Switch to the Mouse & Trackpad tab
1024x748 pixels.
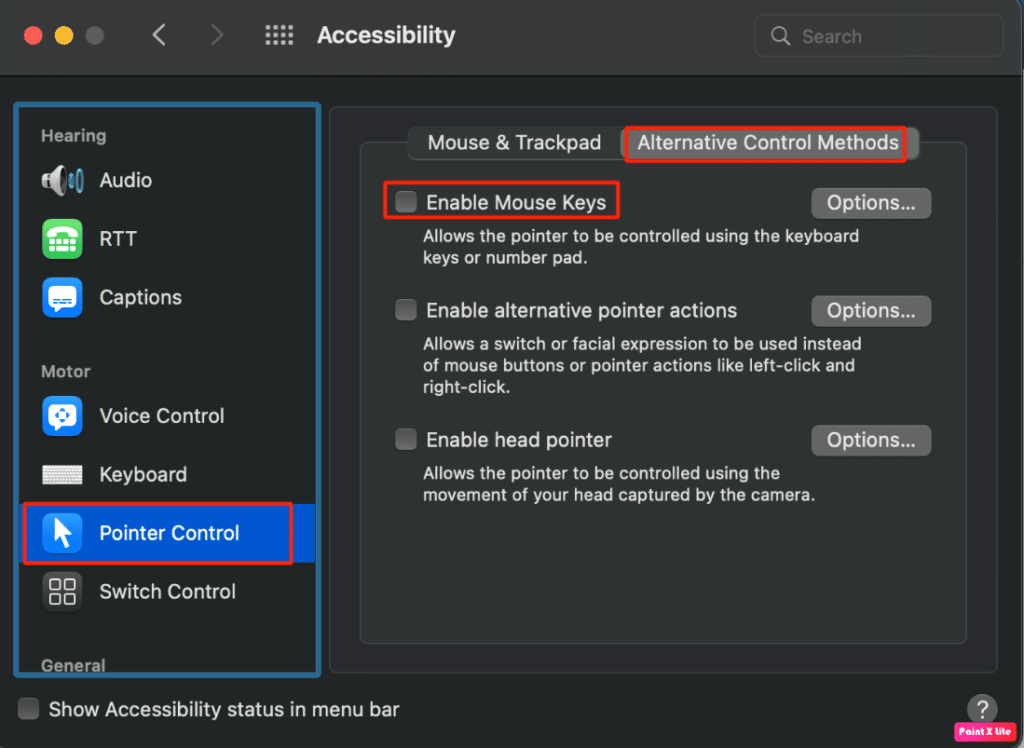pyautogui.click(x=514, y=143)
